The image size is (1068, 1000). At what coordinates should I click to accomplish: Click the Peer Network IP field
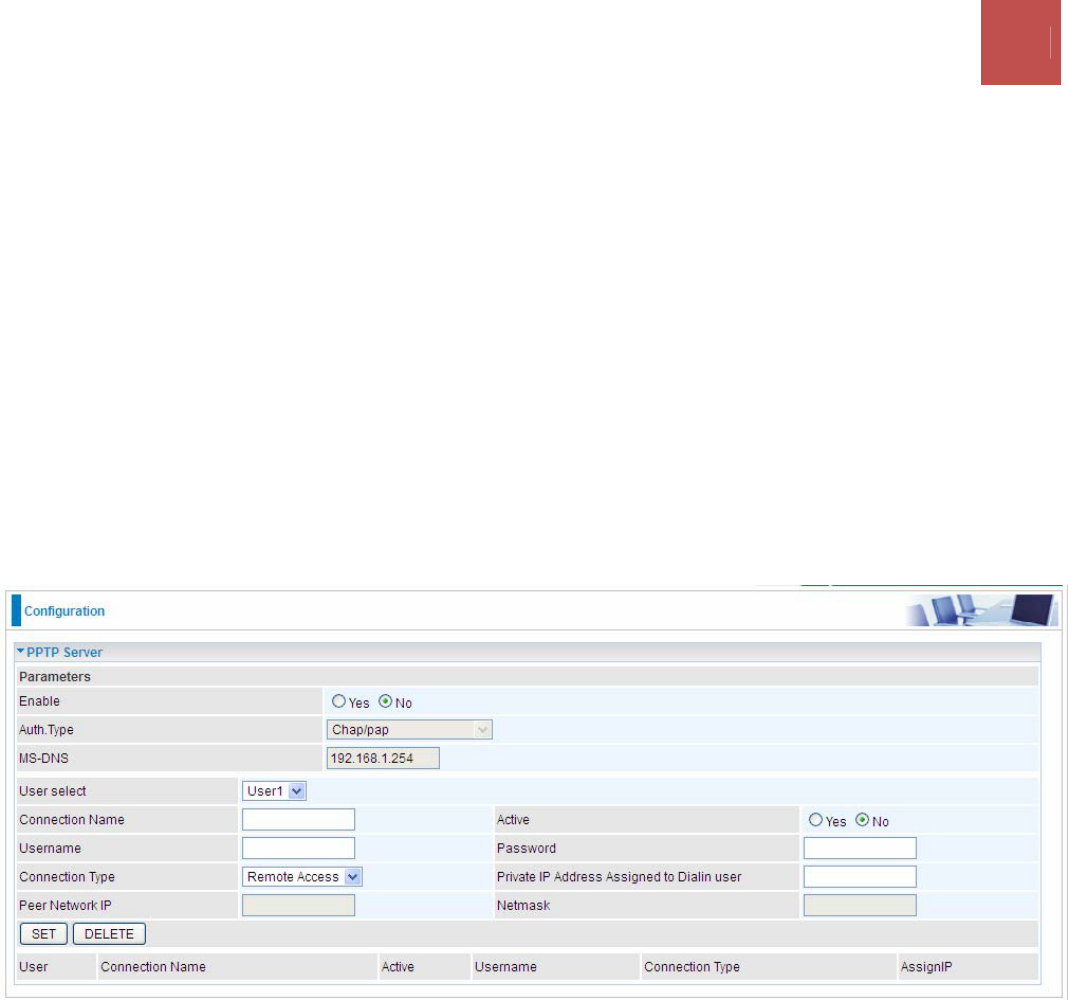(298, 905)
